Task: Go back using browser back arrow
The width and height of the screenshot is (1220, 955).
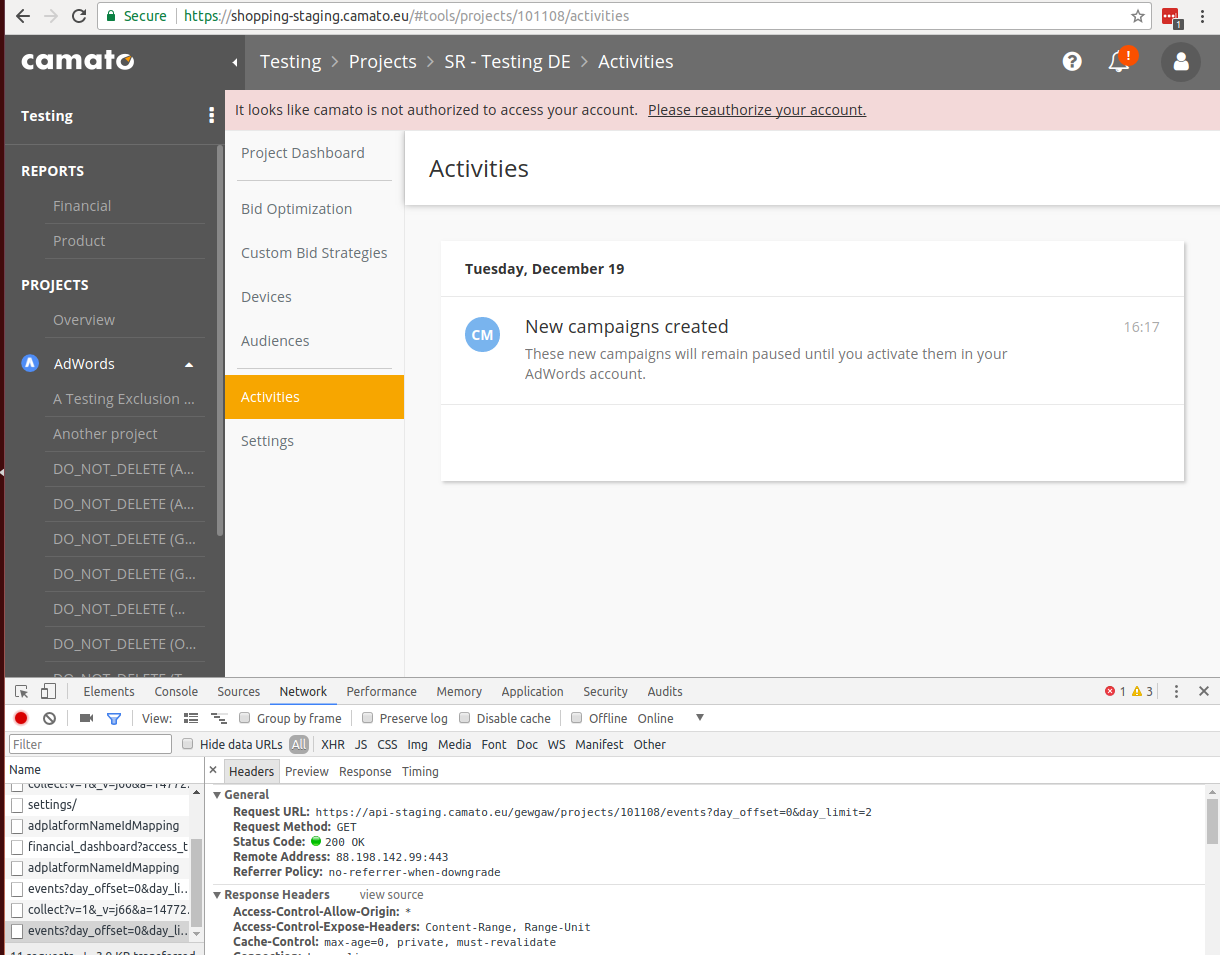Action: point(22,16)
